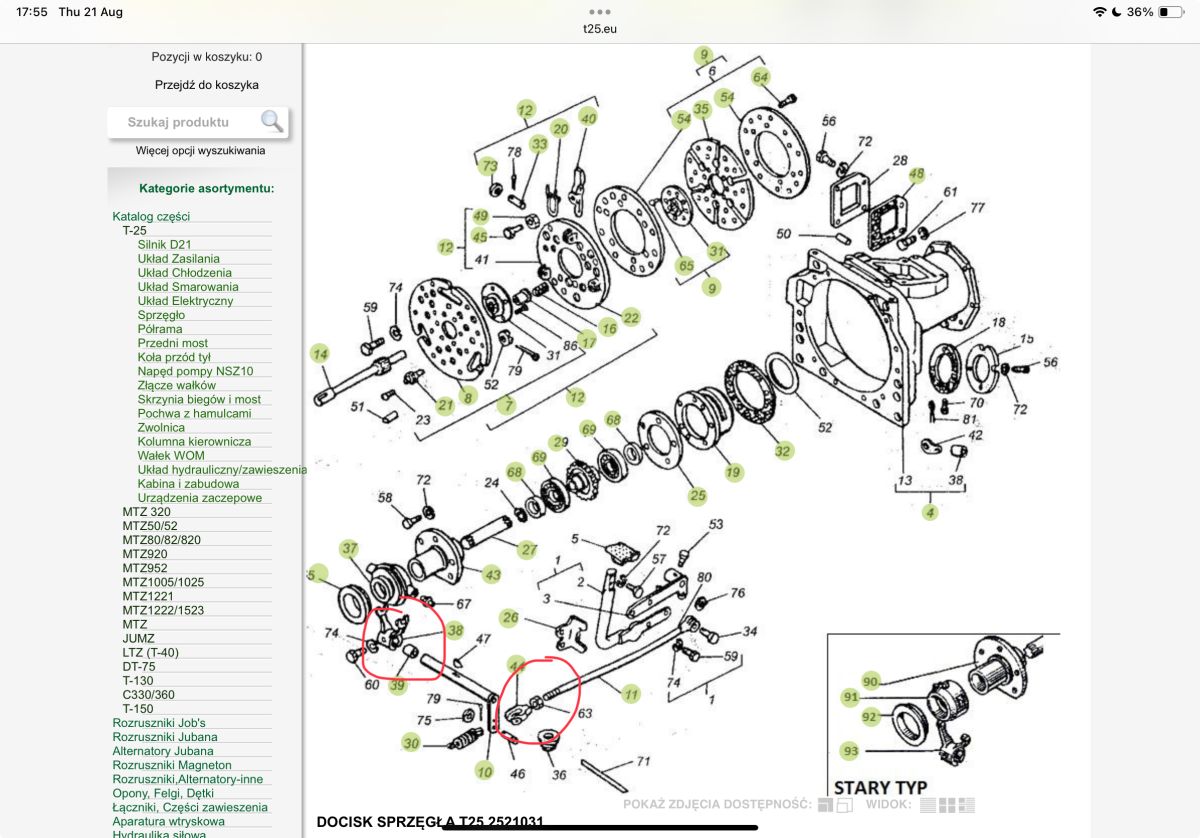Viewport: 1200px width, 838px height.
Task: Open Silnik D21 subcategory
Action: (164, 244)
